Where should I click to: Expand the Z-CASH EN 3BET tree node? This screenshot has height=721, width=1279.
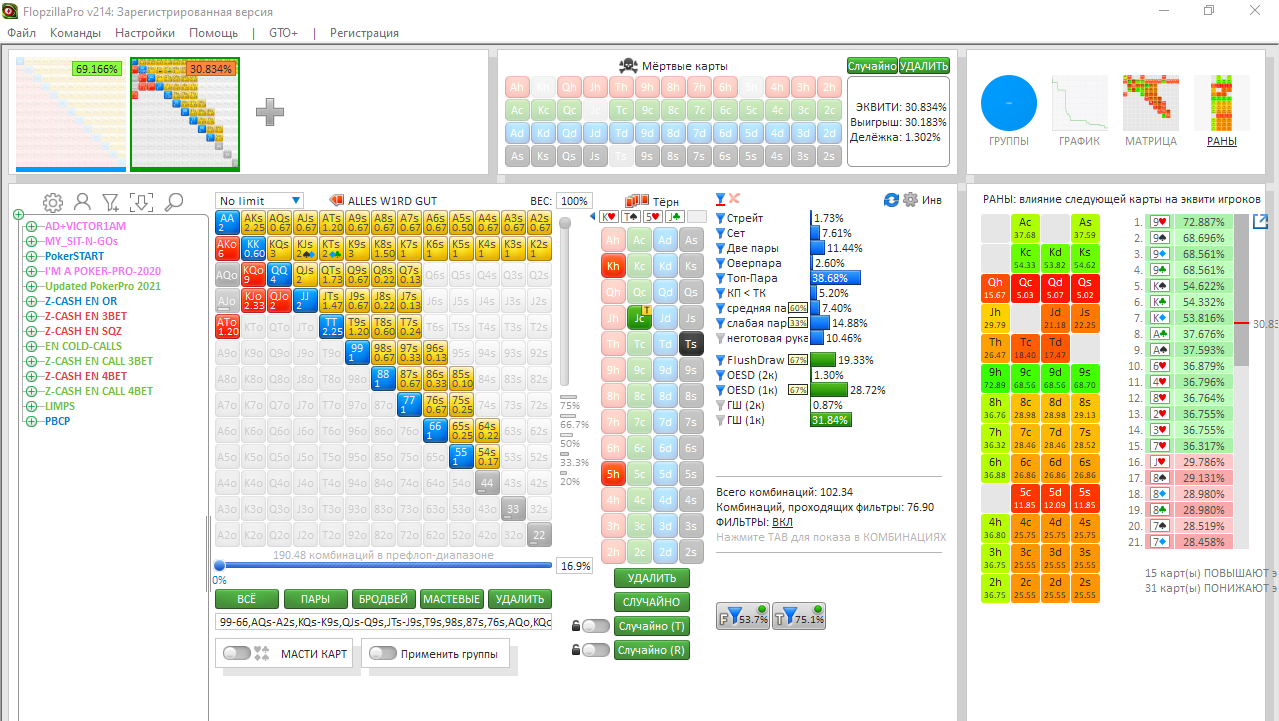(x=31, y=316)
